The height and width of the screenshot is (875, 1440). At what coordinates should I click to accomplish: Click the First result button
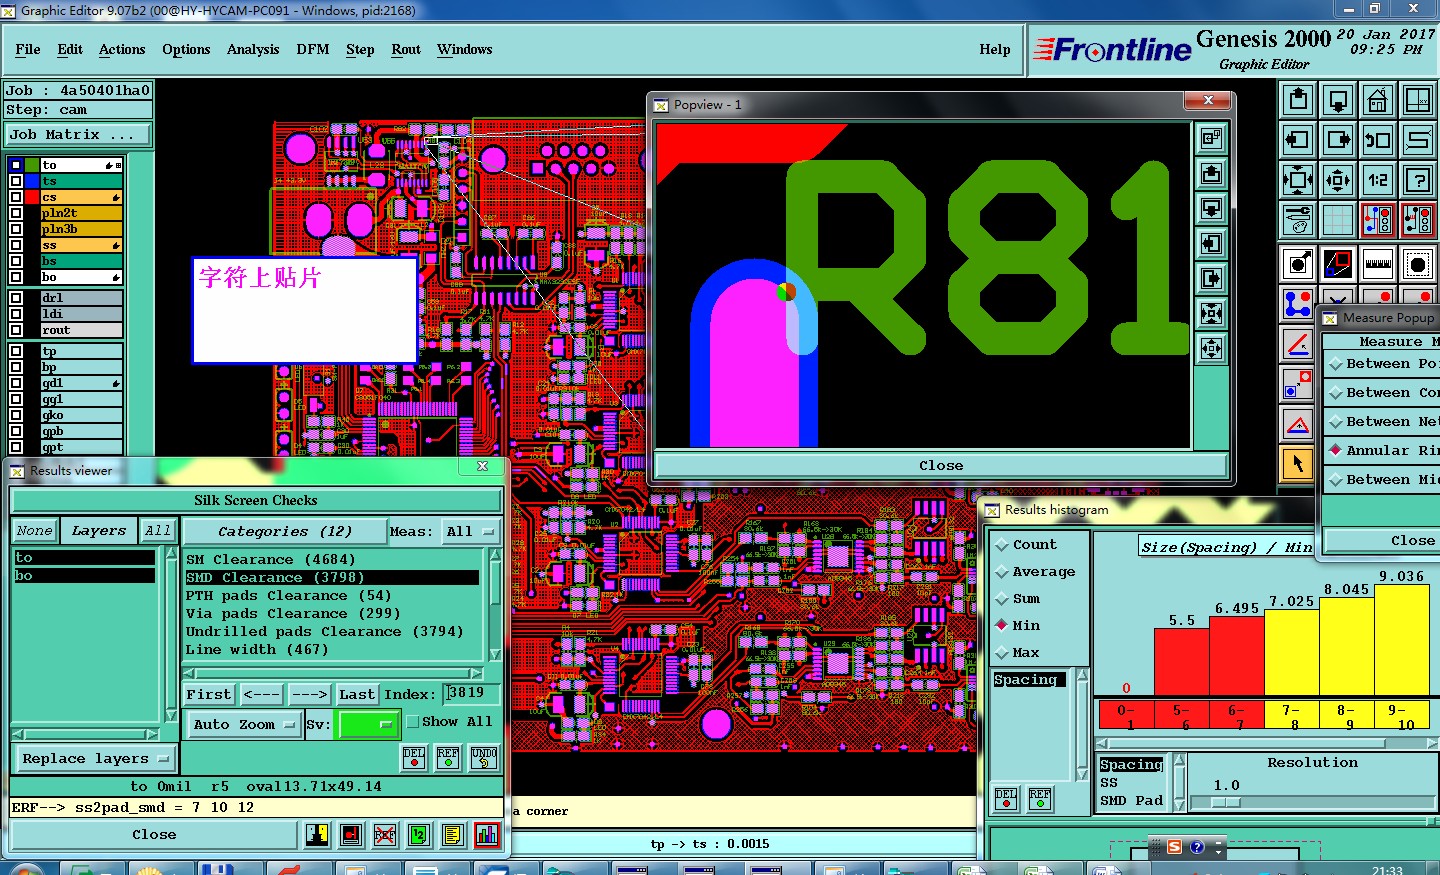209,694
